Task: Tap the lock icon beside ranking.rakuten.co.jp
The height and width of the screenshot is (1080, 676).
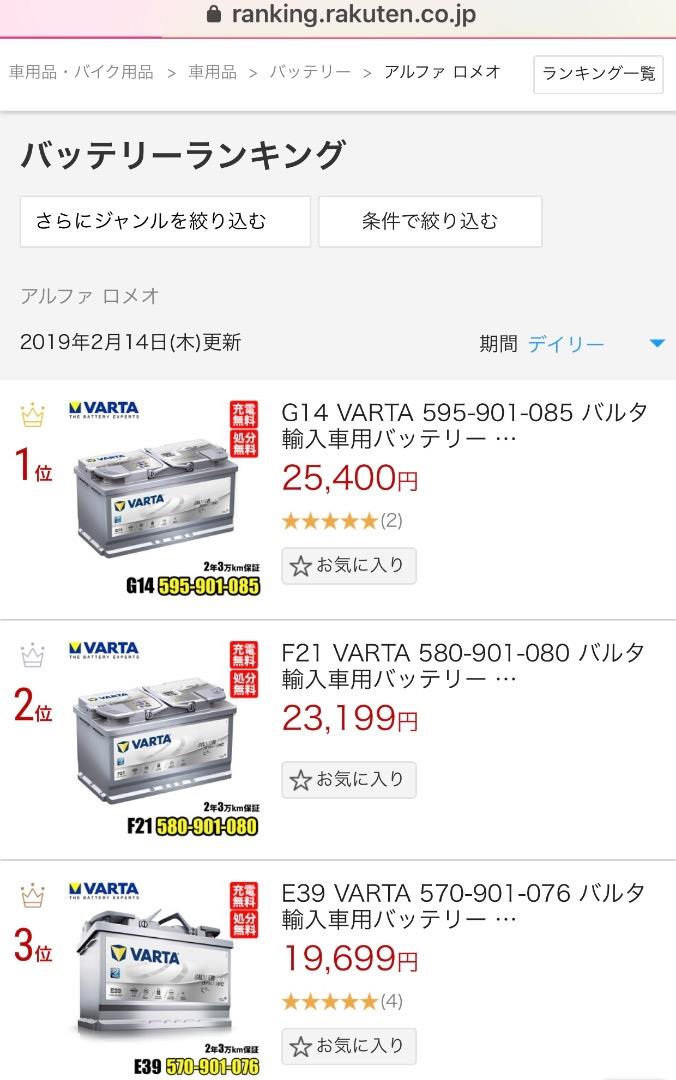Action: click(214, 14)
